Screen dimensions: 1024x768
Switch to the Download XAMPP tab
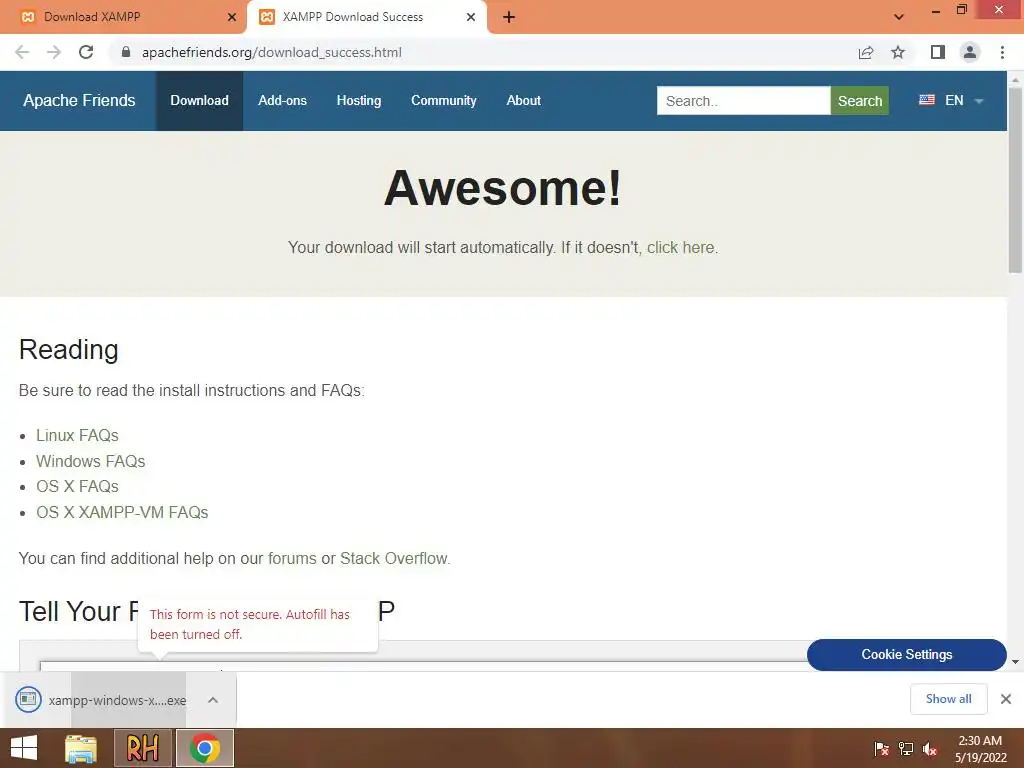(x=123, y=18)
